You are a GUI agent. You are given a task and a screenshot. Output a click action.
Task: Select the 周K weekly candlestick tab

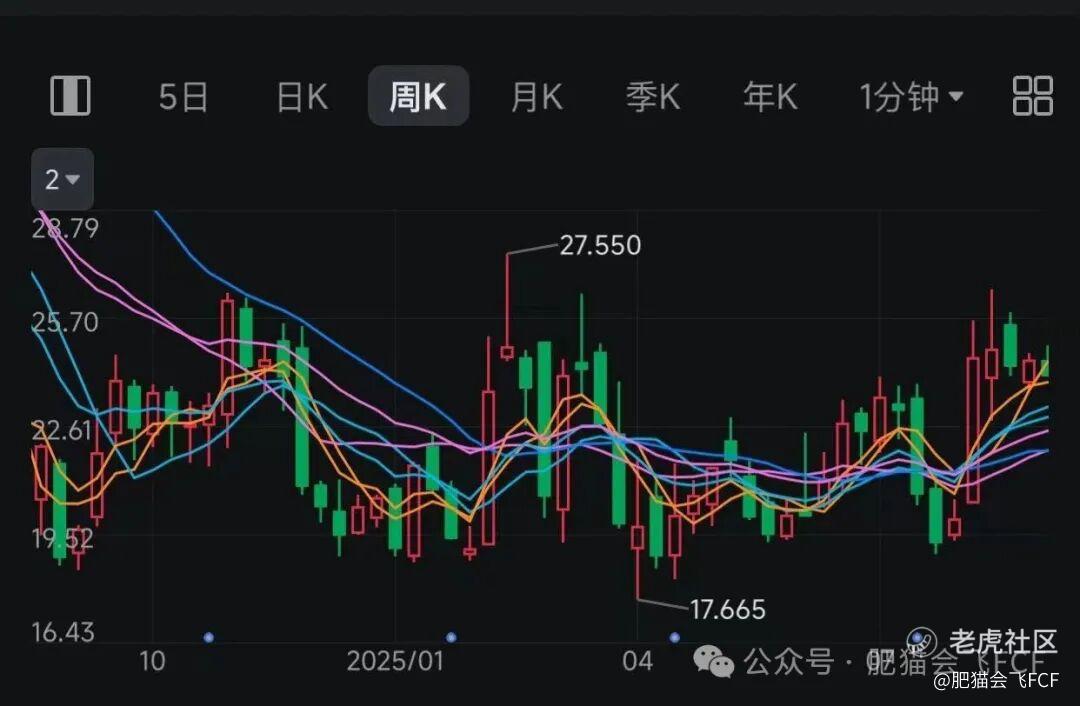[418, 96]
